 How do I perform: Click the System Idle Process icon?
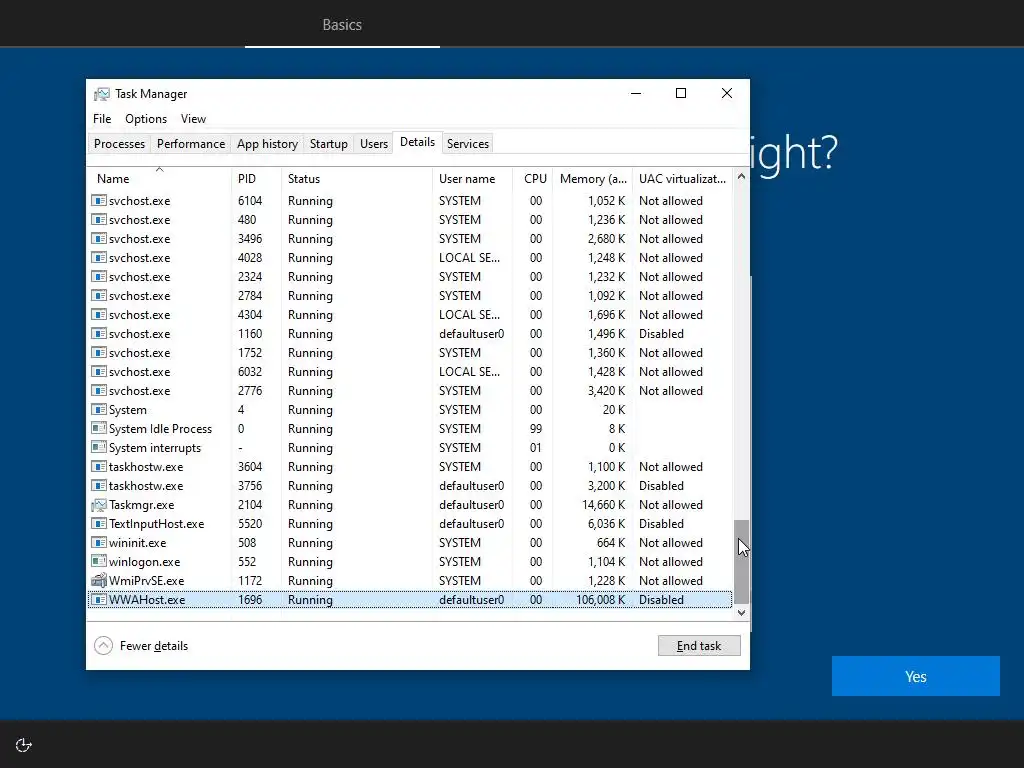coord(99,428)
